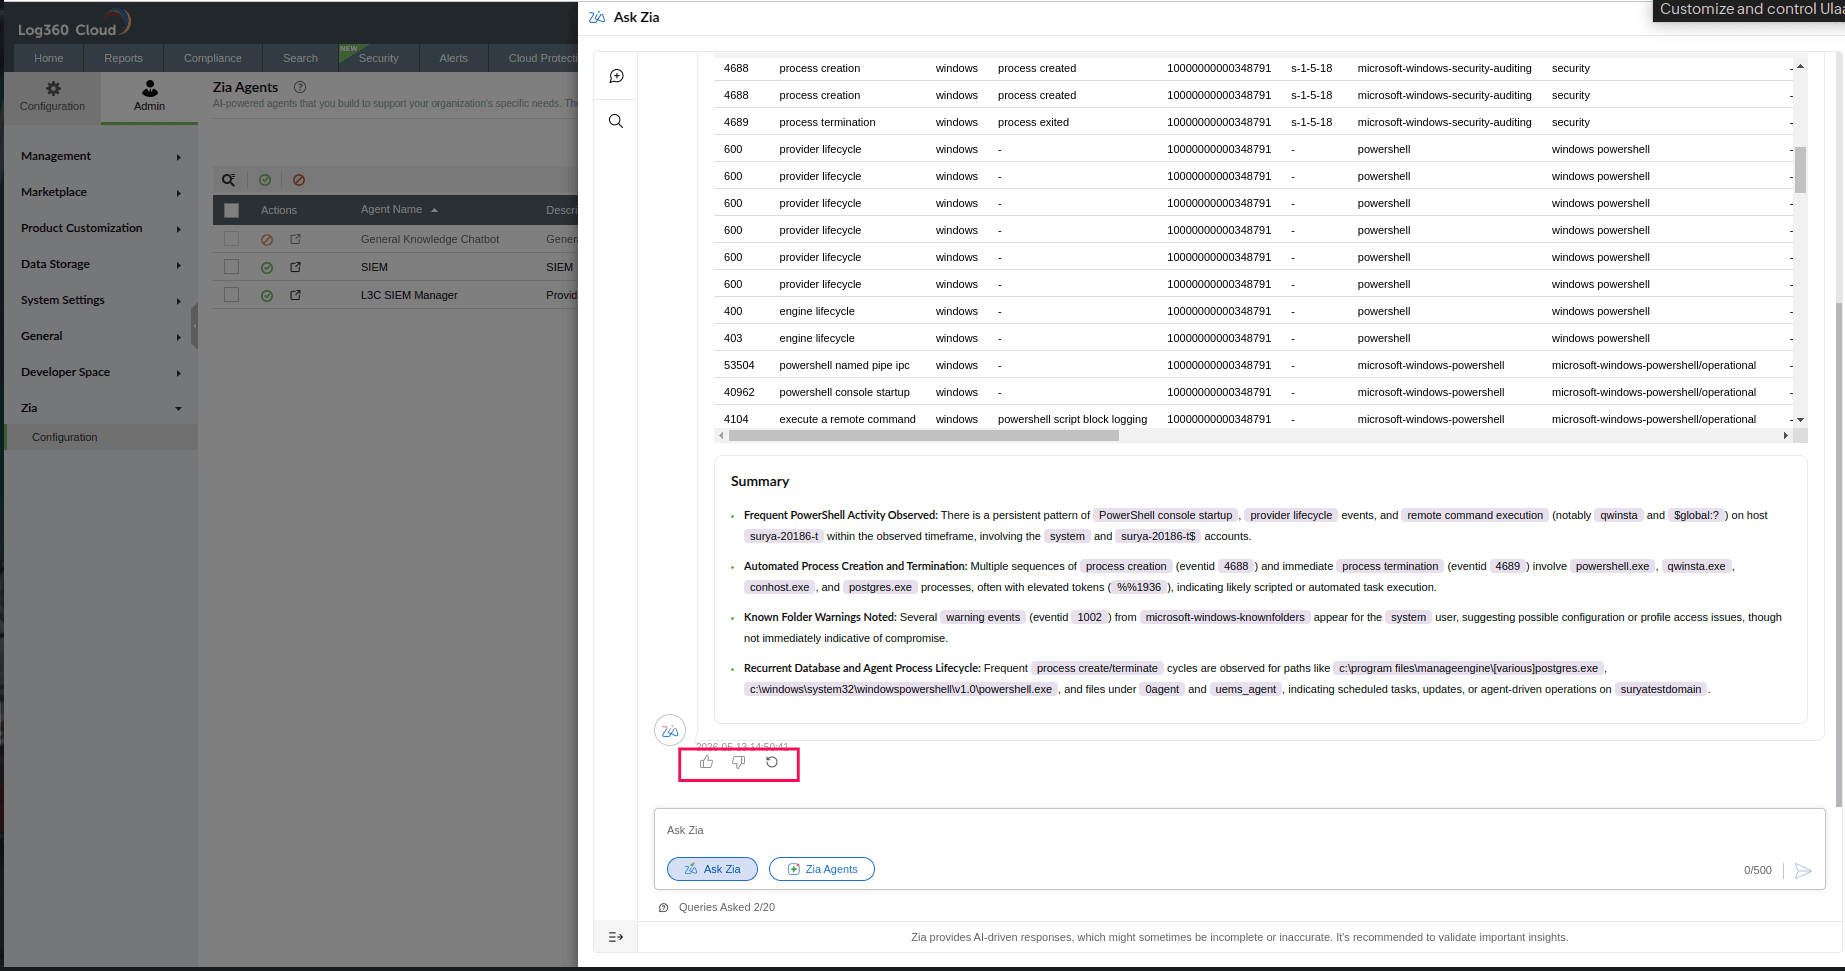Select the General Knowledge Chatbot row checkbox
Image resolution: width=1845 pixels, height=971 pixels.
tap(232, 239)
